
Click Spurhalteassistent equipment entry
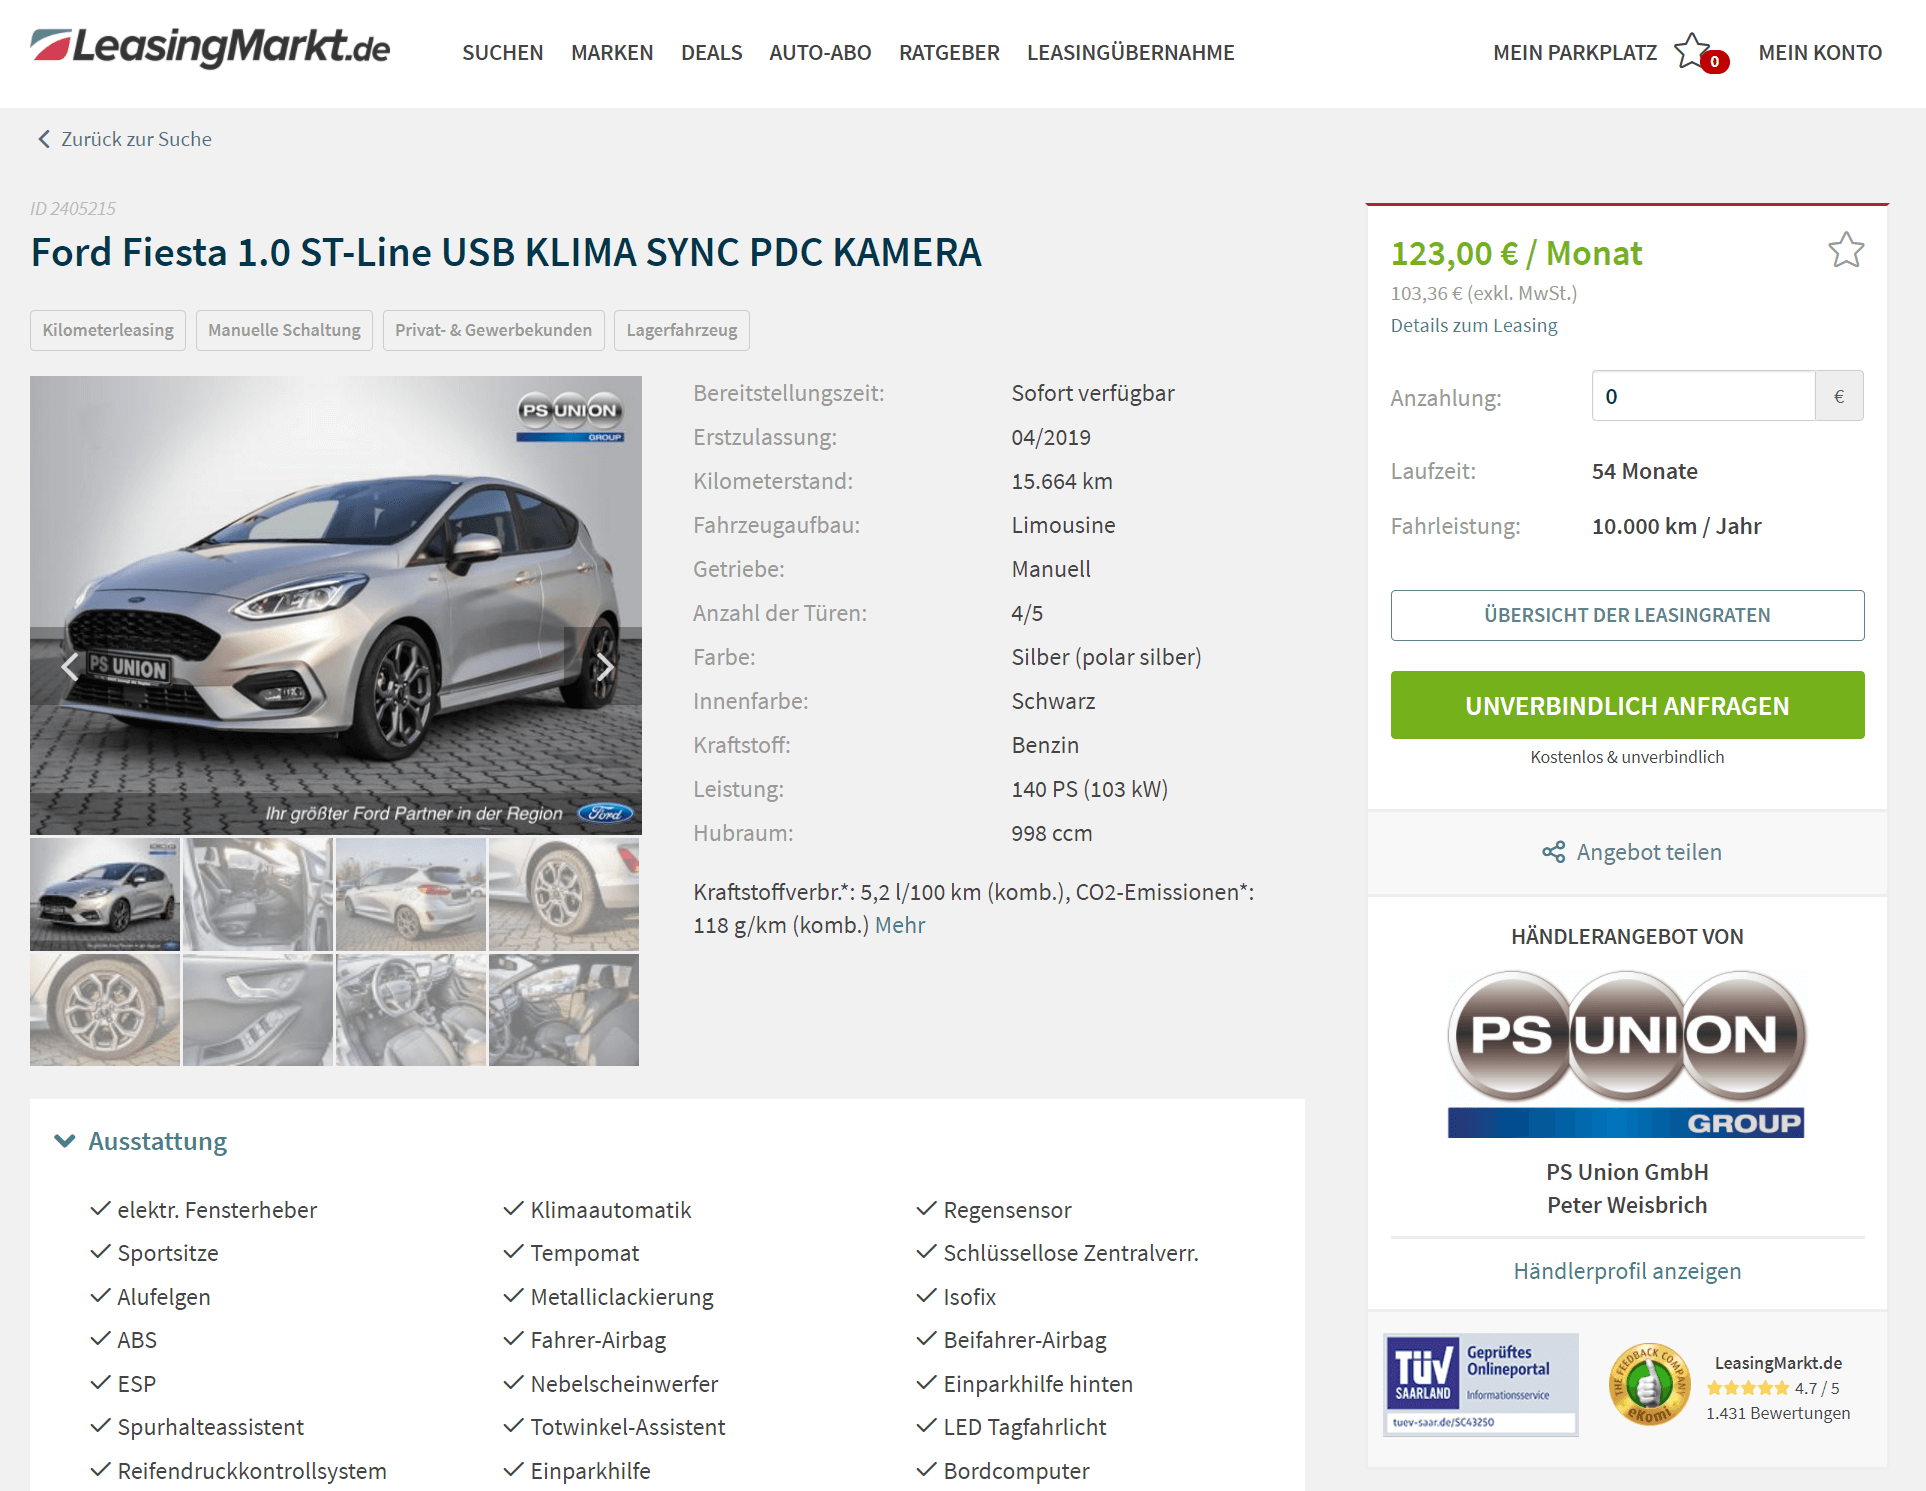[x=210, y=1427]
